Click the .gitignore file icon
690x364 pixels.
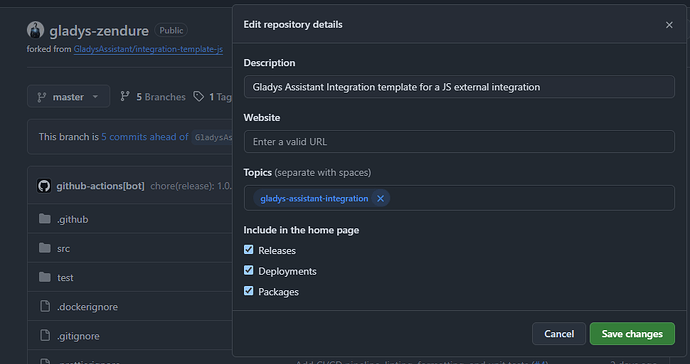(x=45, y=335)
